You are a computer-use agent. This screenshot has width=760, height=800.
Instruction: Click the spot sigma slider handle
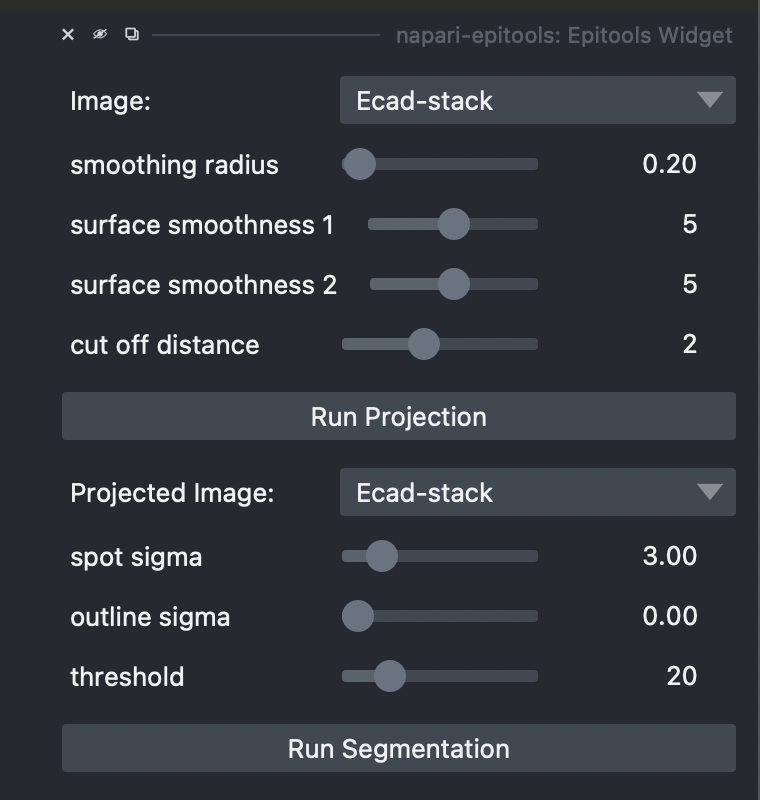(x=383, y=556)
